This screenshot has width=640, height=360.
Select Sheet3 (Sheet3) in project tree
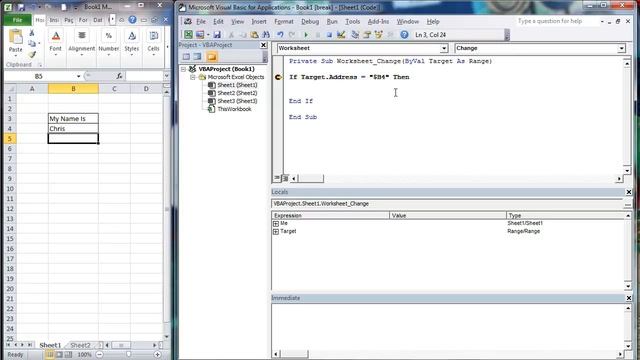pyautogui.click(x=237, y=101)
